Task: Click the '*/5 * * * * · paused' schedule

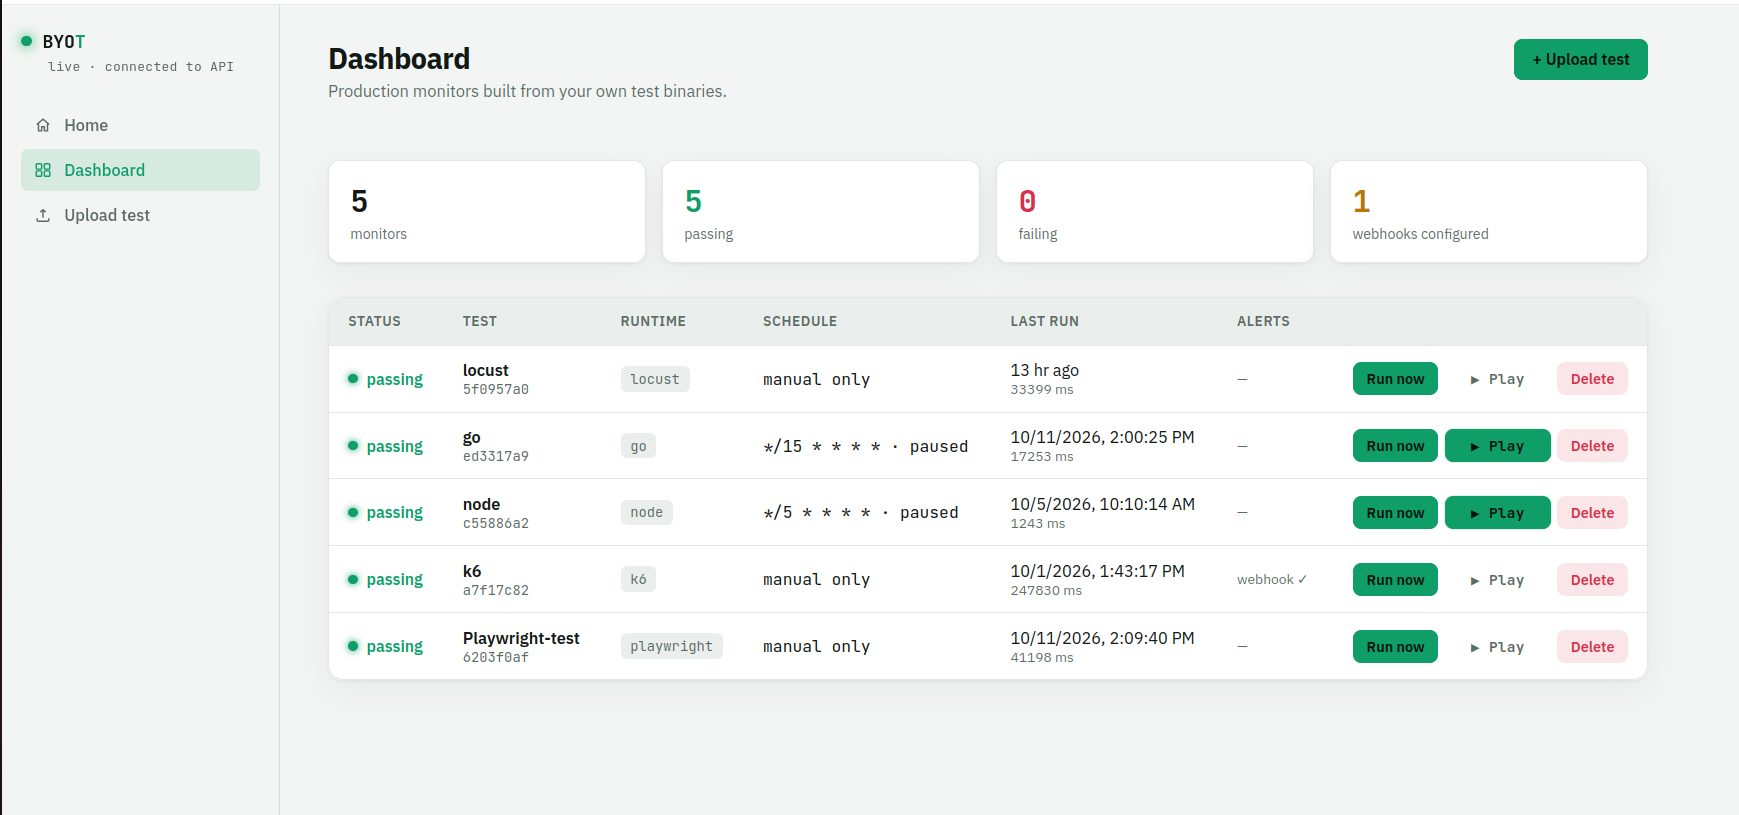Action: pos(861,512)
